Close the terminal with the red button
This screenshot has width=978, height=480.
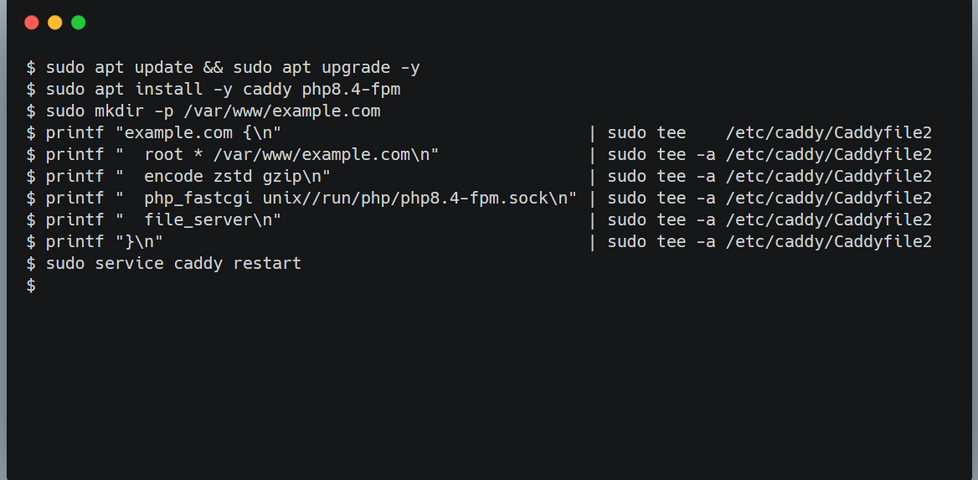pyautogui.click(x=31, y=22)
